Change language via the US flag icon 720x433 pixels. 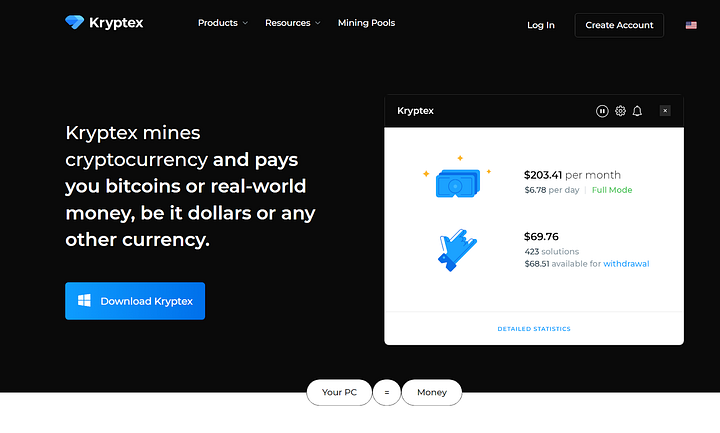[x=691, y=25]
